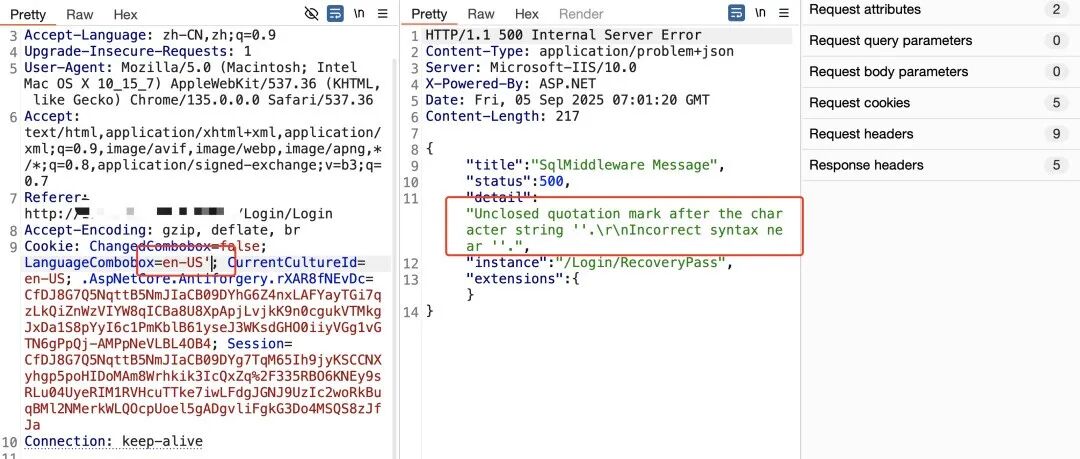Click the Referer URL ending /Login/Login
This screenshot has width=1080, height=459.
tap(178, 214)
